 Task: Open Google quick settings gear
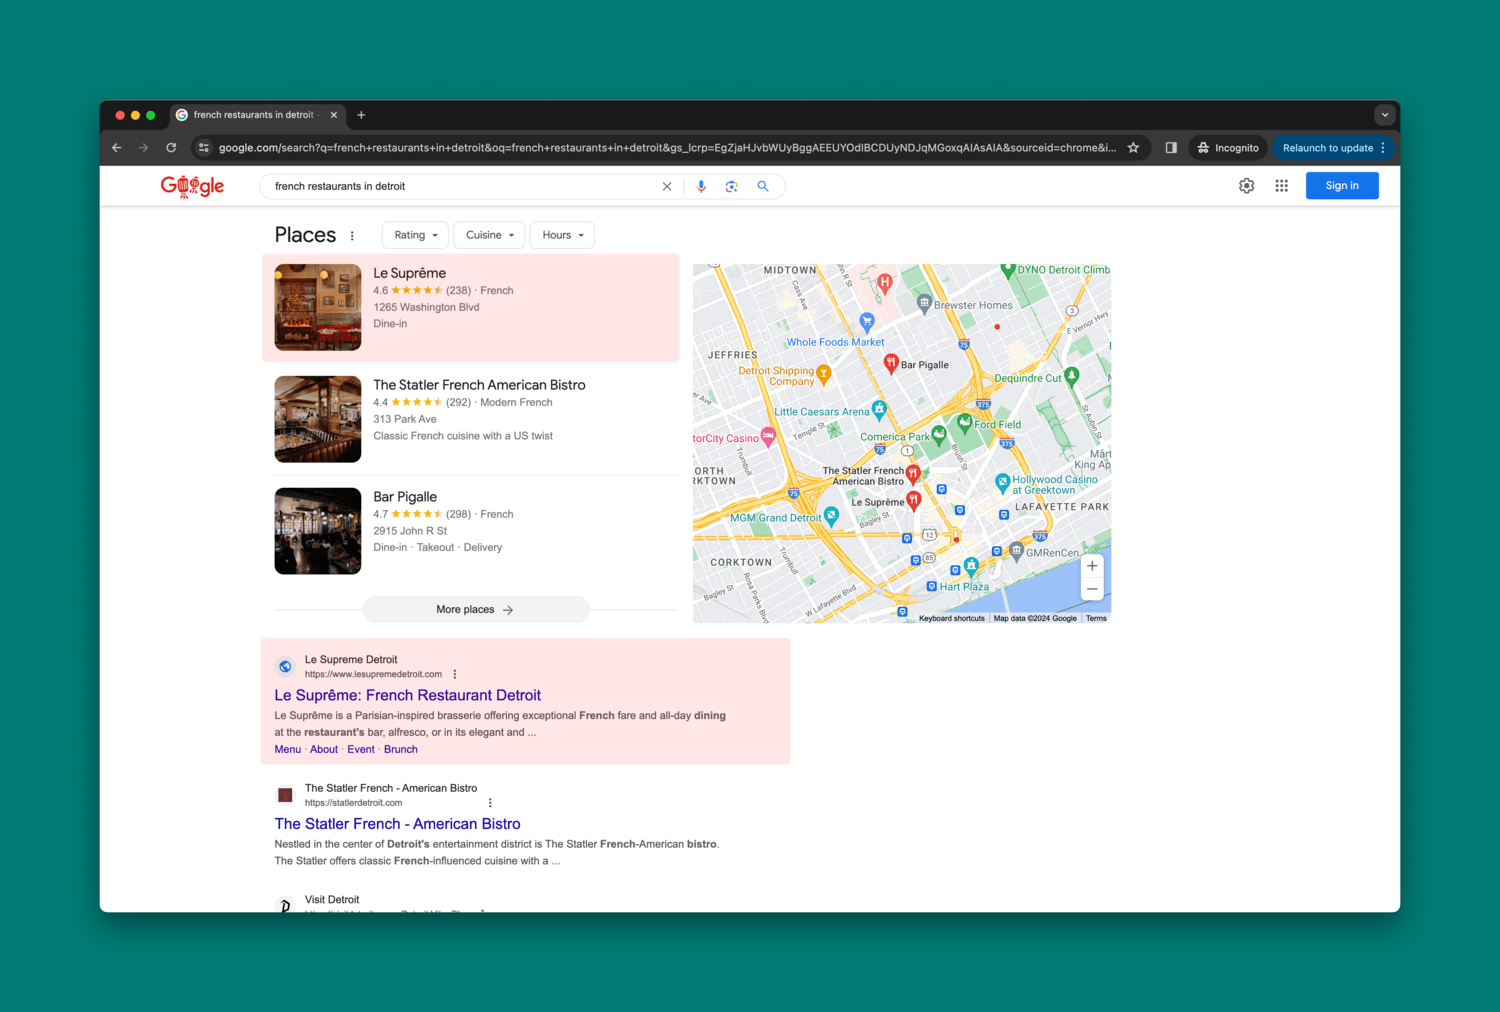click(1246, 186)
